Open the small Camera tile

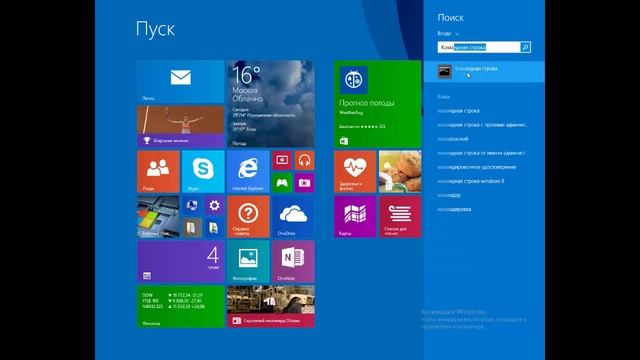coord(304,182)
